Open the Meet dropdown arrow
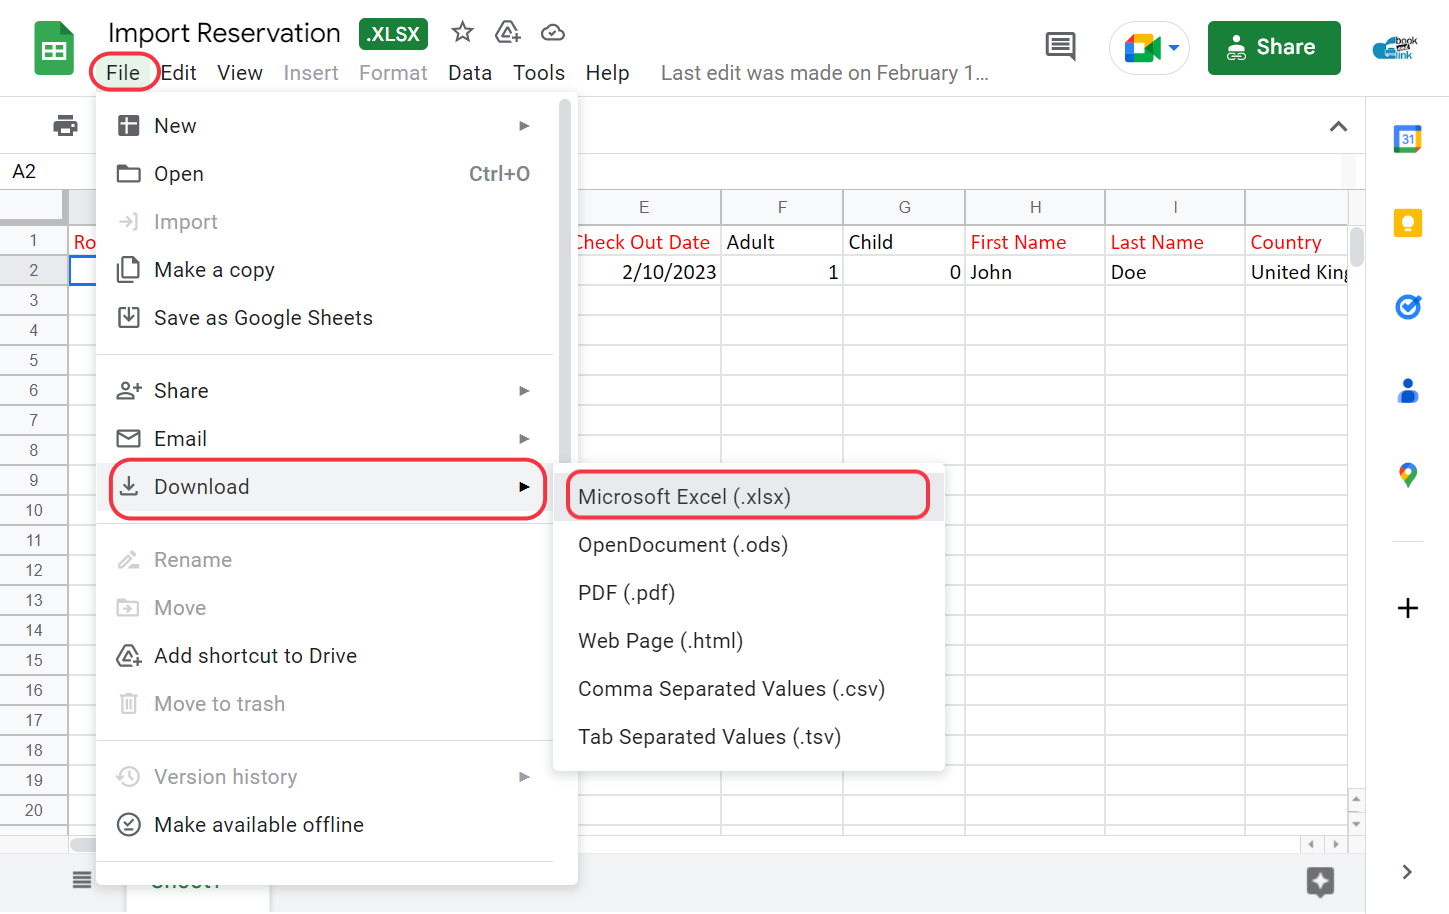The image size is (1449, 914). [x=1174, y=47]
